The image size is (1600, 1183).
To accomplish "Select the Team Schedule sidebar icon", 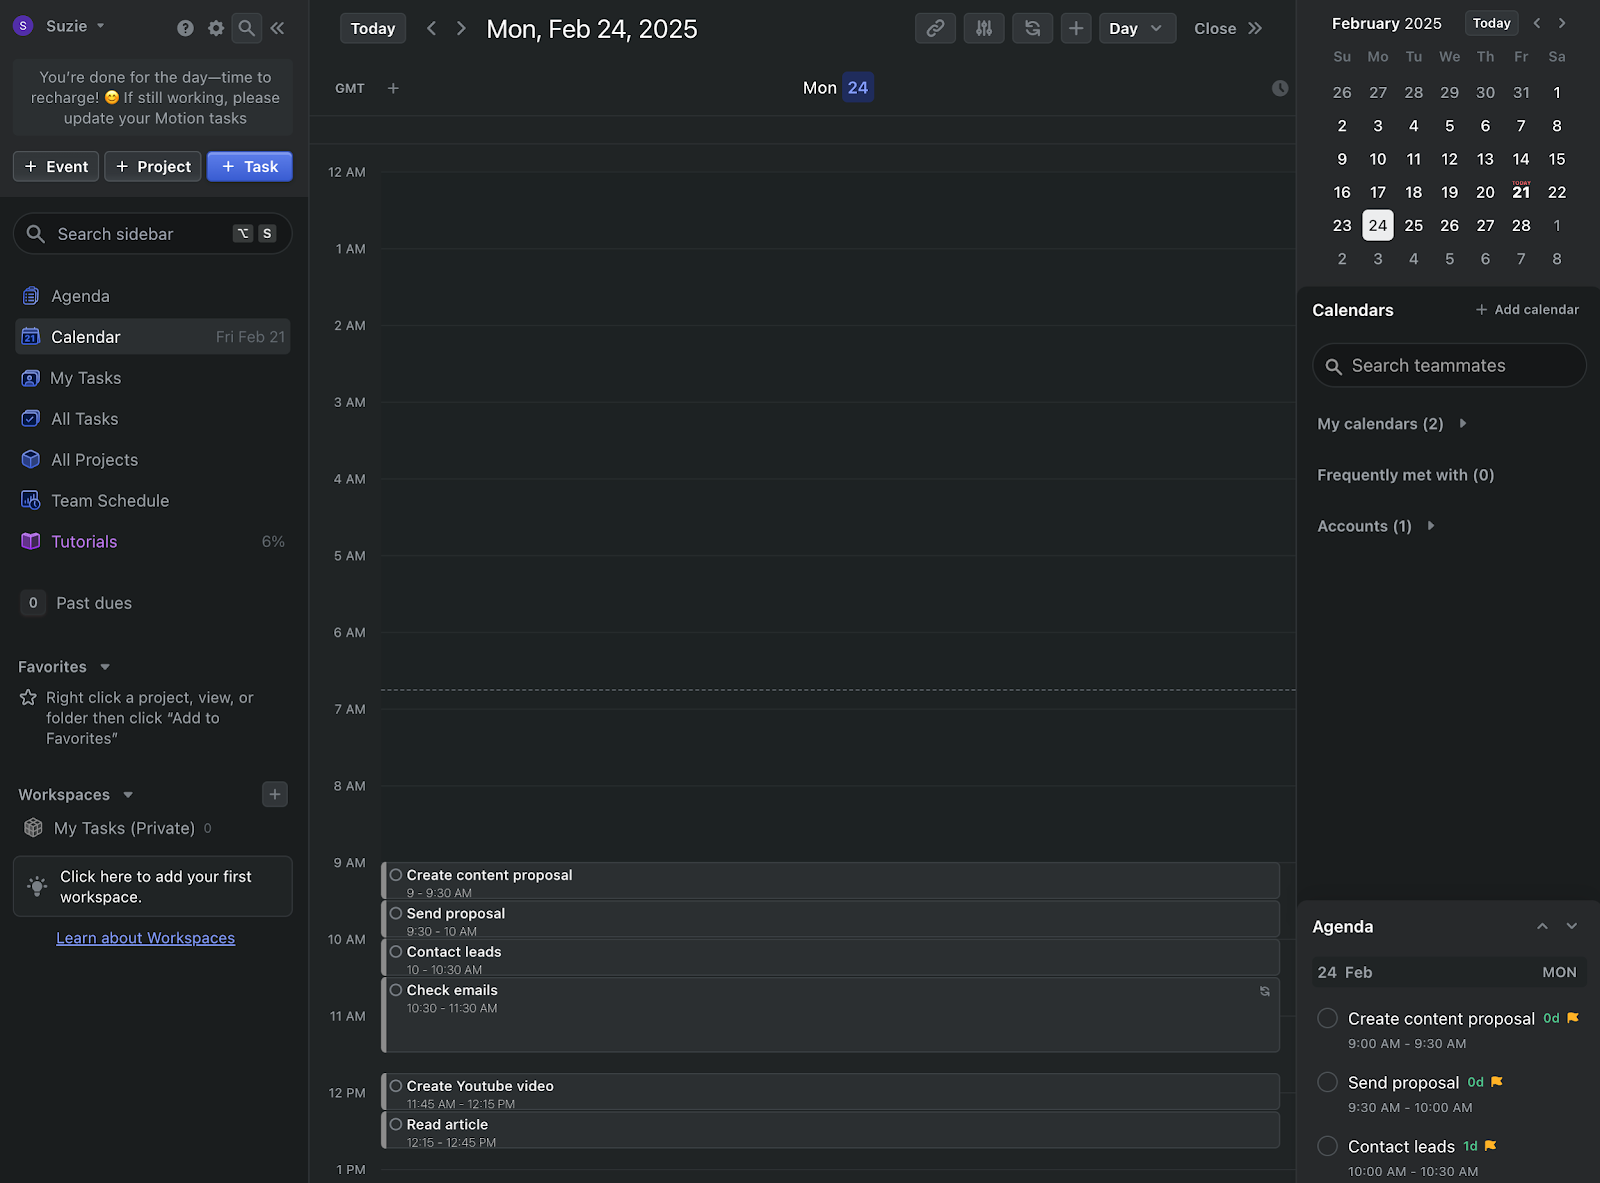I will [31, 500].
